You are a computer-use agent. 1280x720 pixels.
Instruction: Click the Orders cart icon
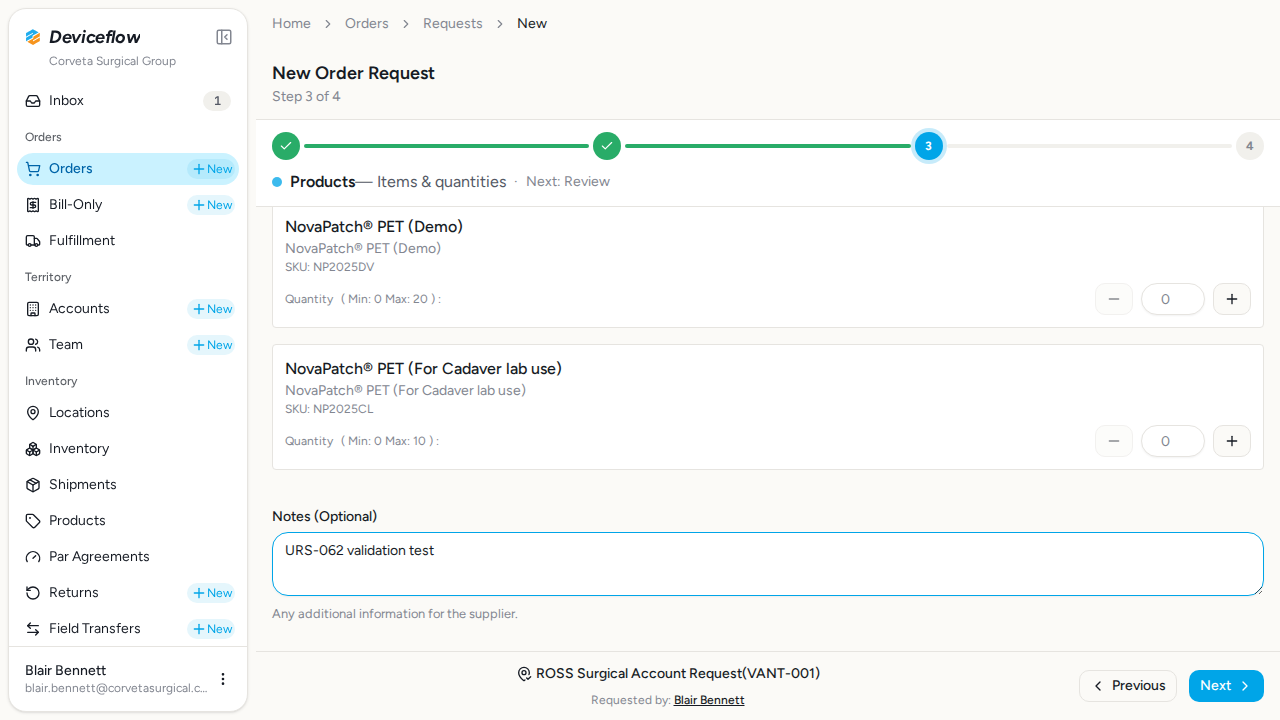point(33,169)
